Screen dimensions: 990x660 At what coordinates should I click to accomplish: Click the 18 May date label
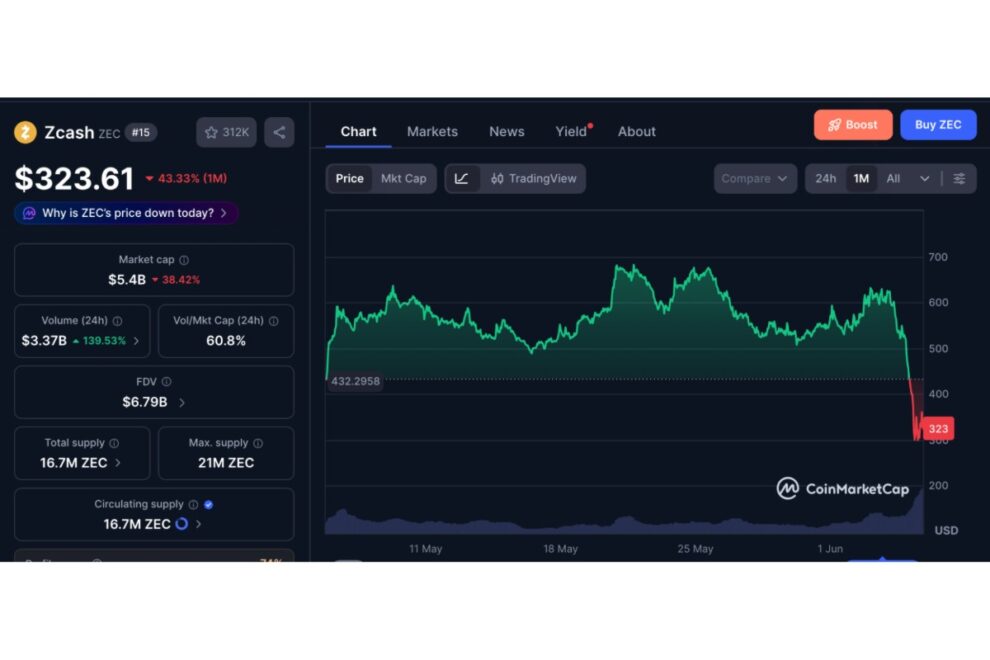[x=561, y=549]
